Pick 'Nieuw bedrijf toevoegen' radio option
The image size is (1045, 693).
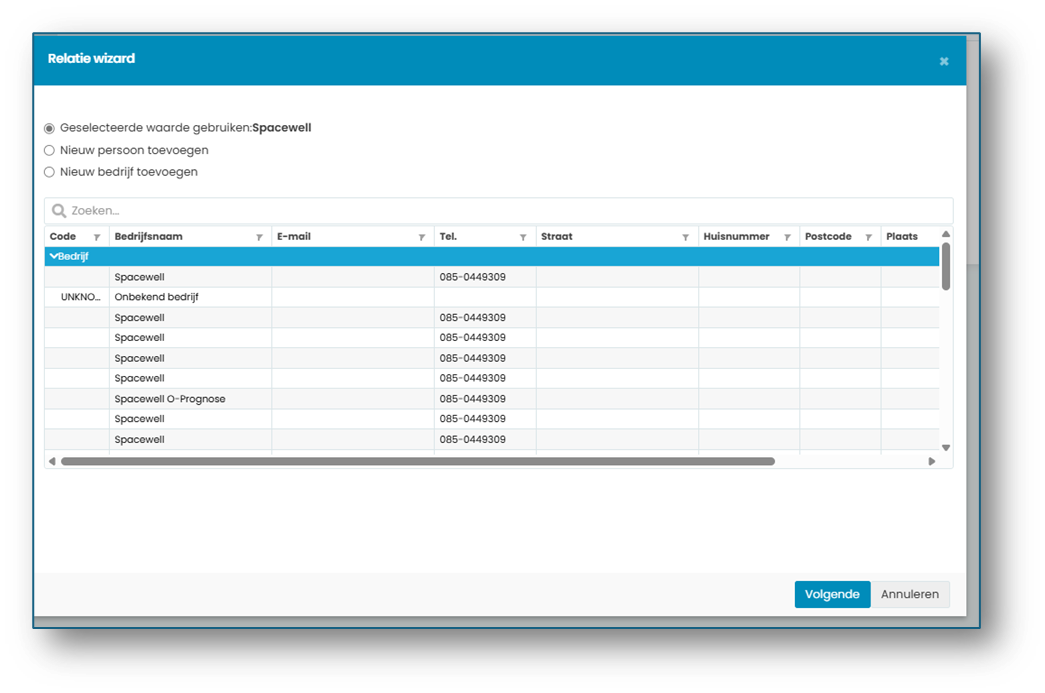[x=49, y=172]
